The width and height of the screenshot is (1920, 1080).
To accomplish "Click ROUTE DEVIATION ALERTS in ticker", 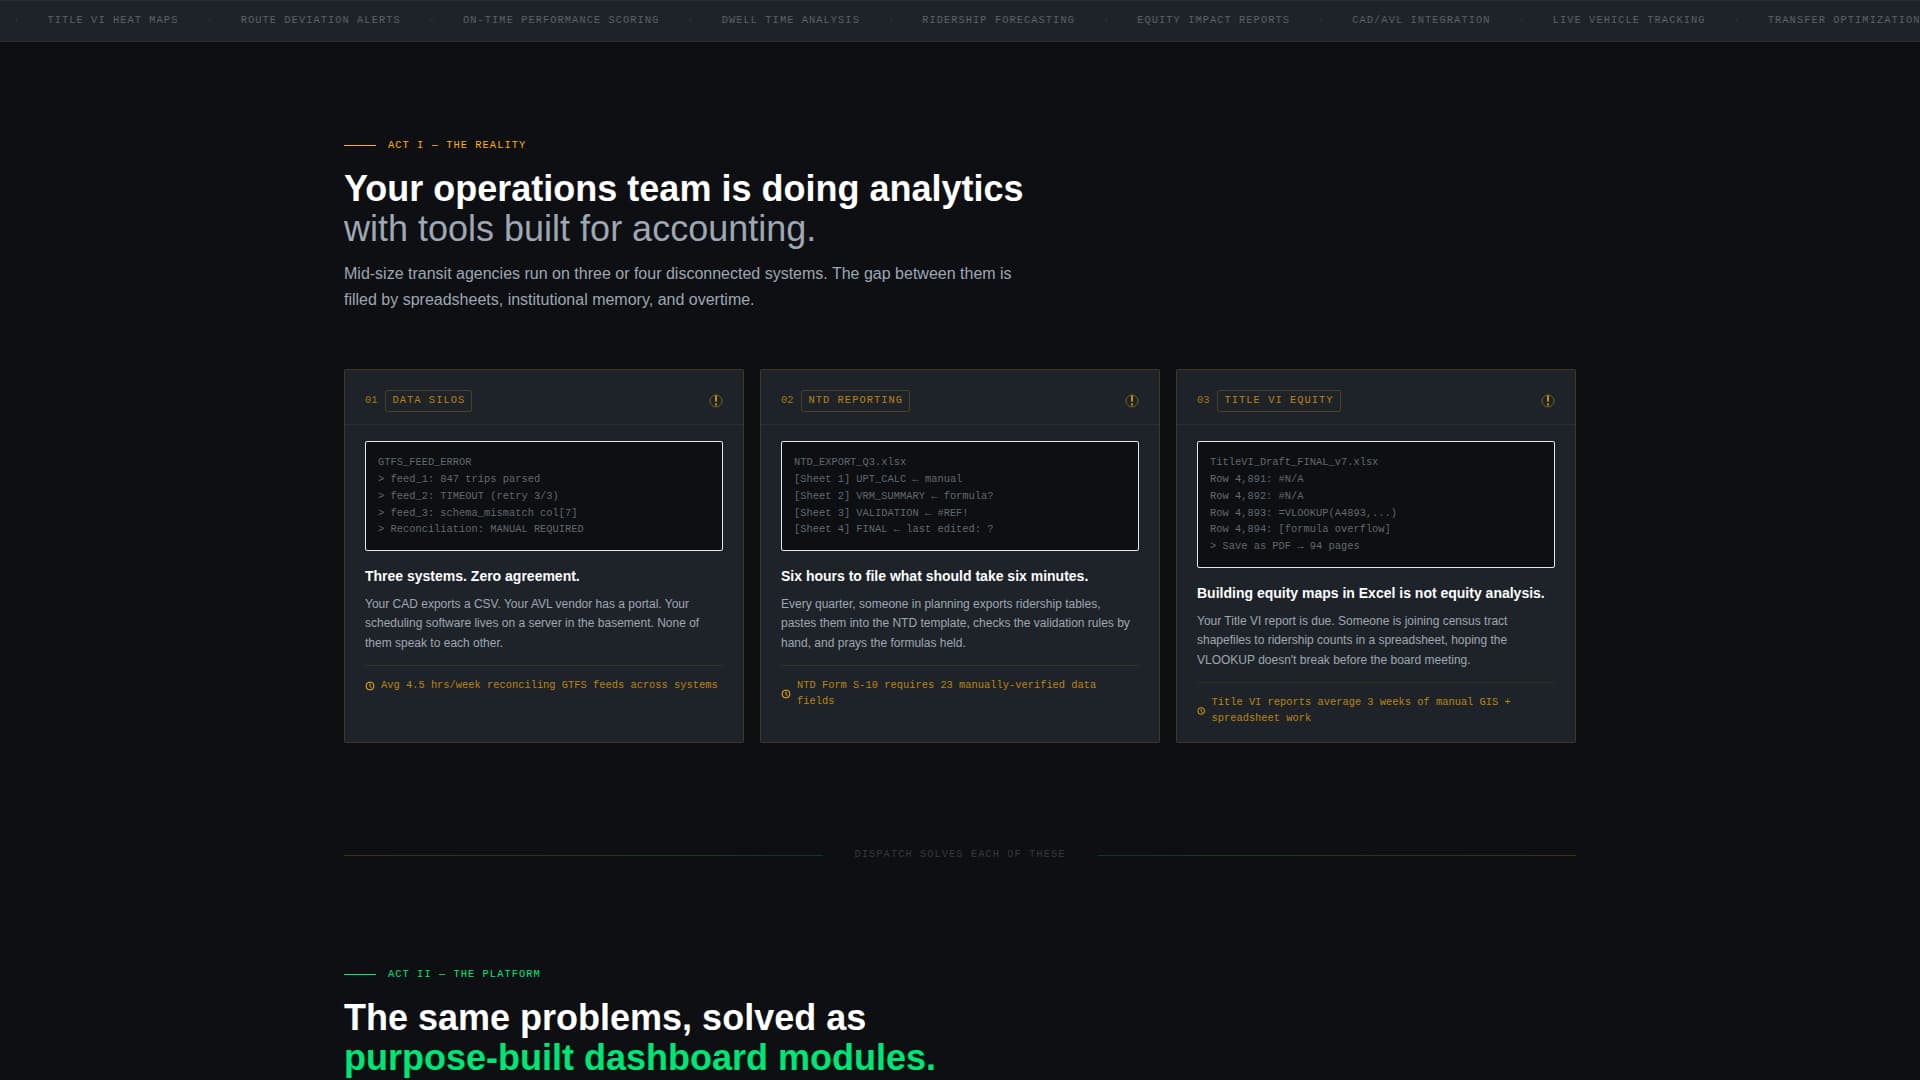I will pos(320,20).
